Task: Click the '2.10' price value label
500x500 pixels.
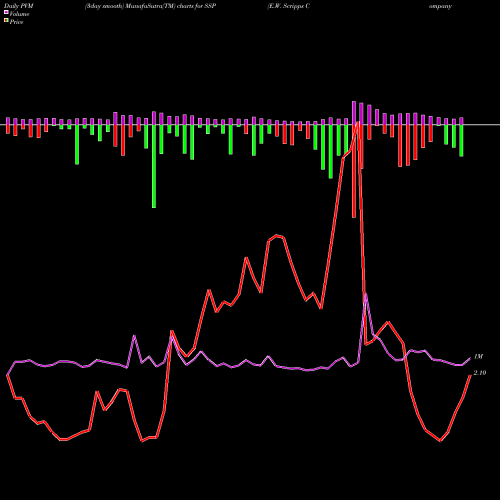Action: coord(480,373)
